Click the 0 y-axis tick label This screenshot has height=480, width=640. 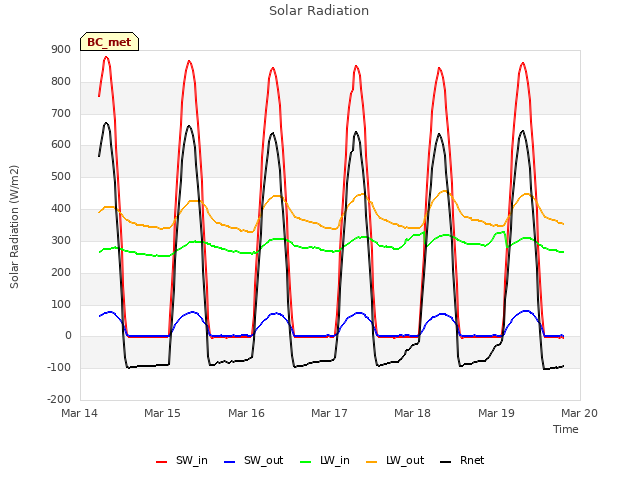pos(68,336)
